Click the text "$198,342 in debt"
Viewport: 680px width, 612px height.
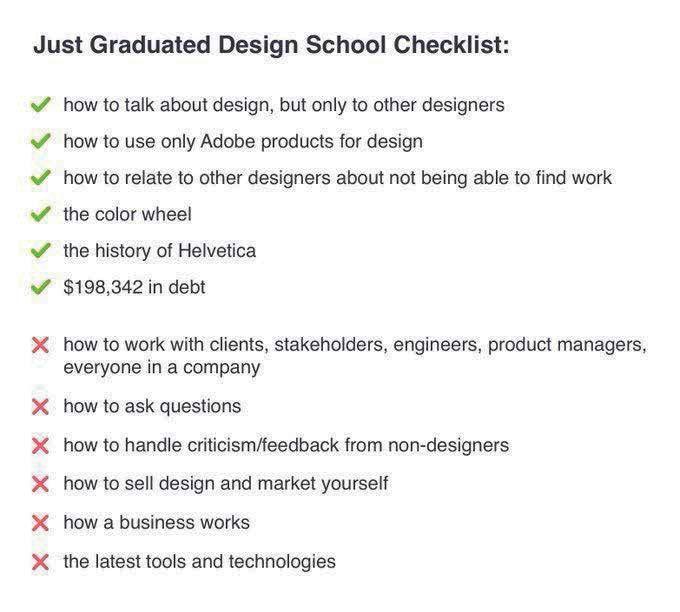click(x=134, y=288)
